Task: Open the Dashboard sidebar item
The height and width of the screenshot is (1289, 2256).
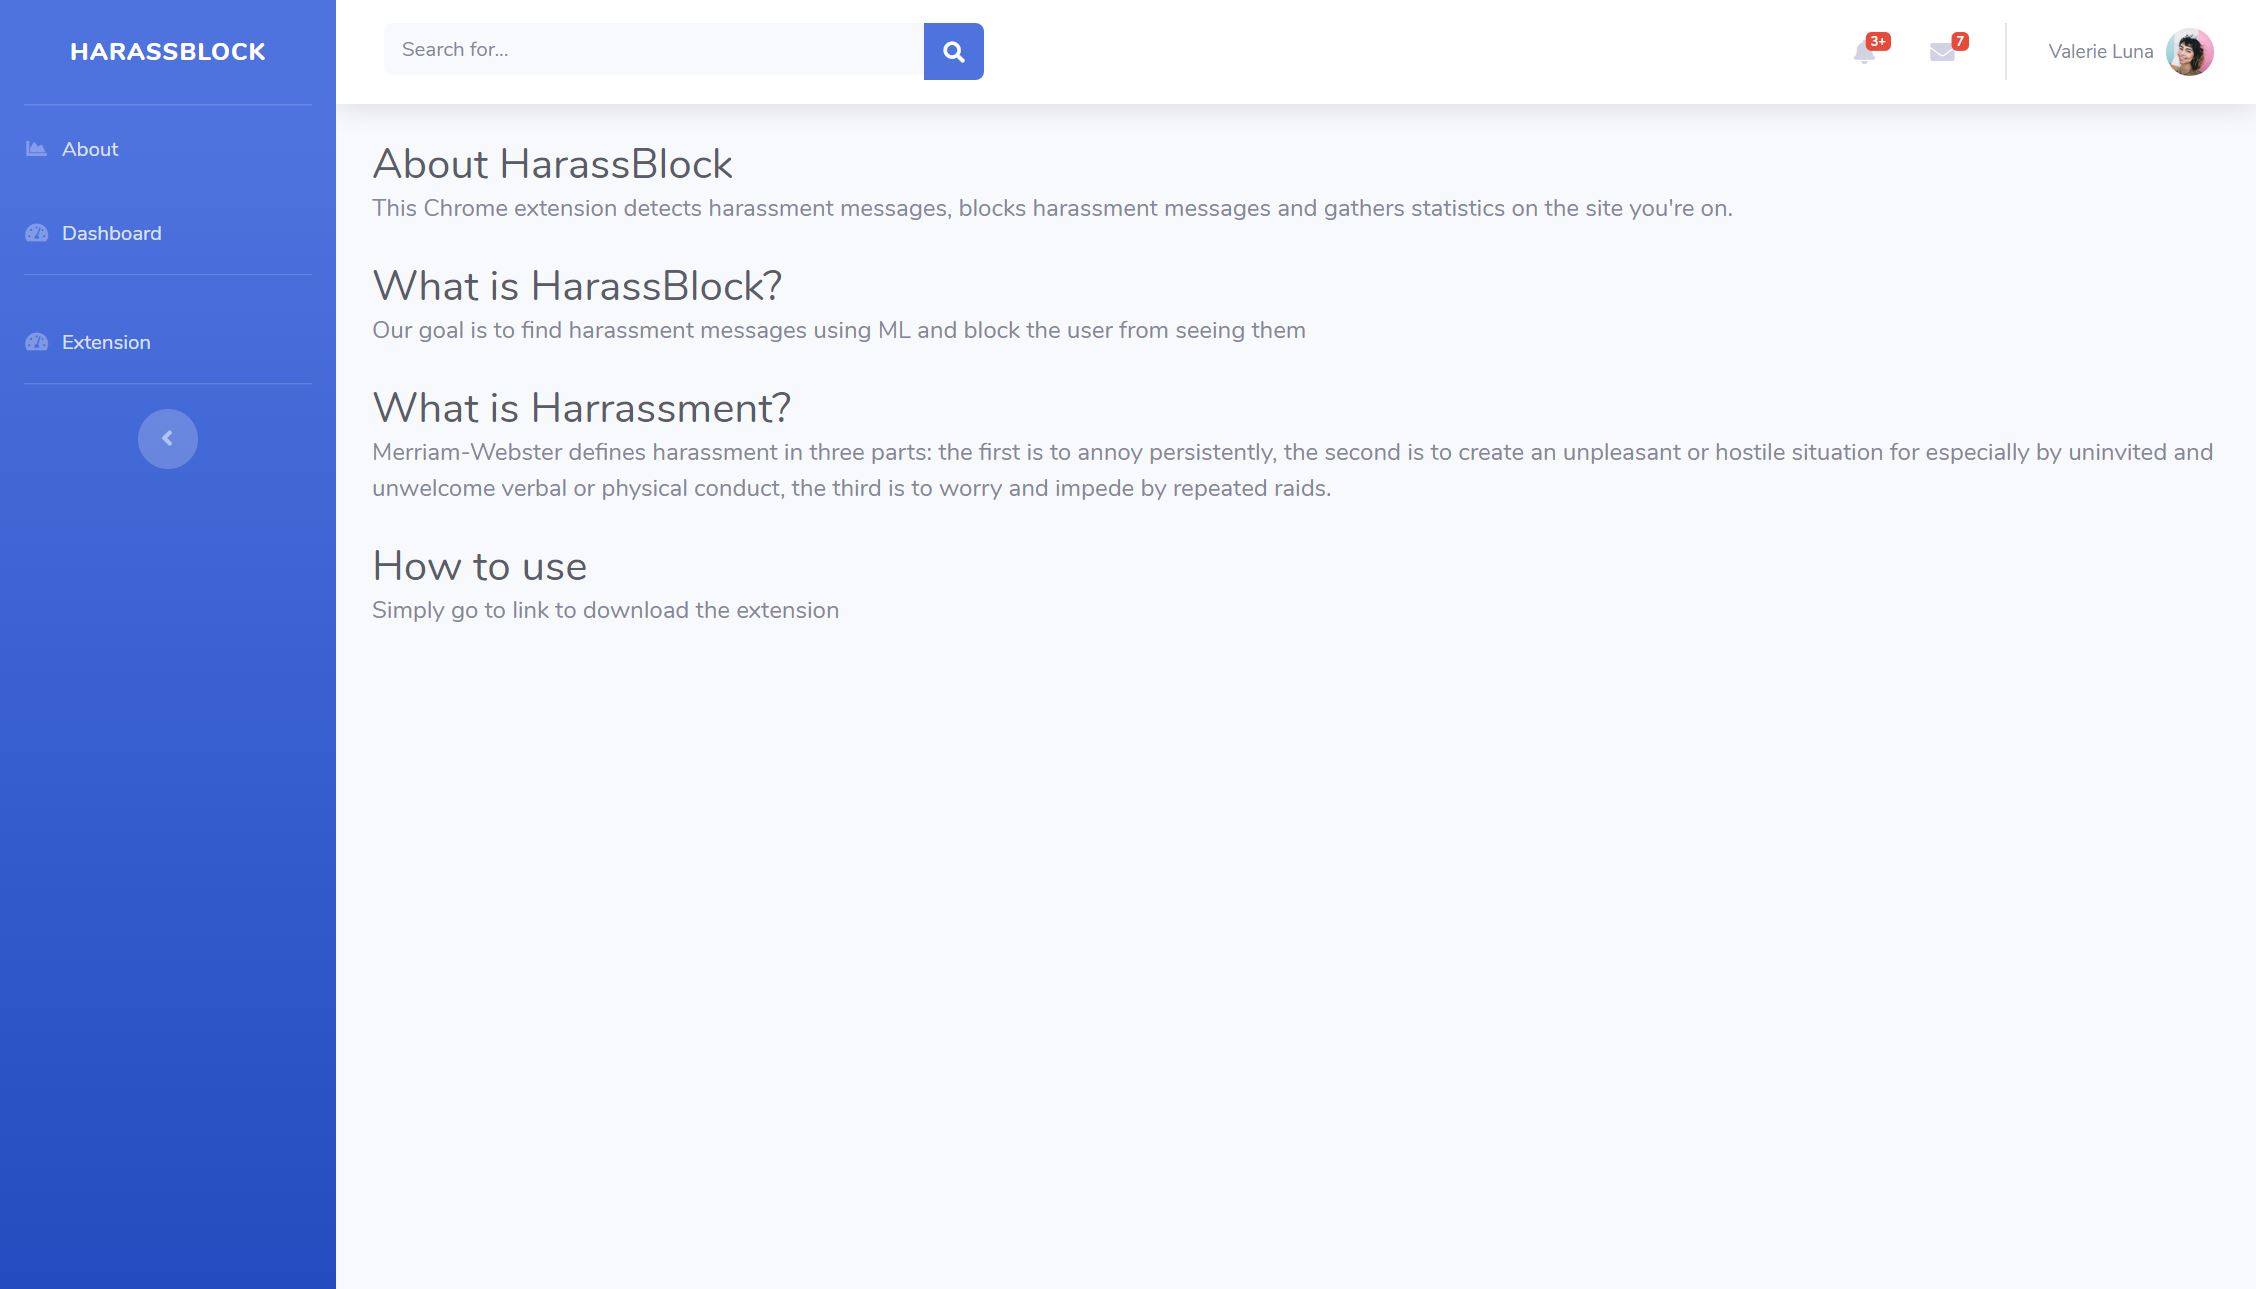Action: tap(111, 233)
